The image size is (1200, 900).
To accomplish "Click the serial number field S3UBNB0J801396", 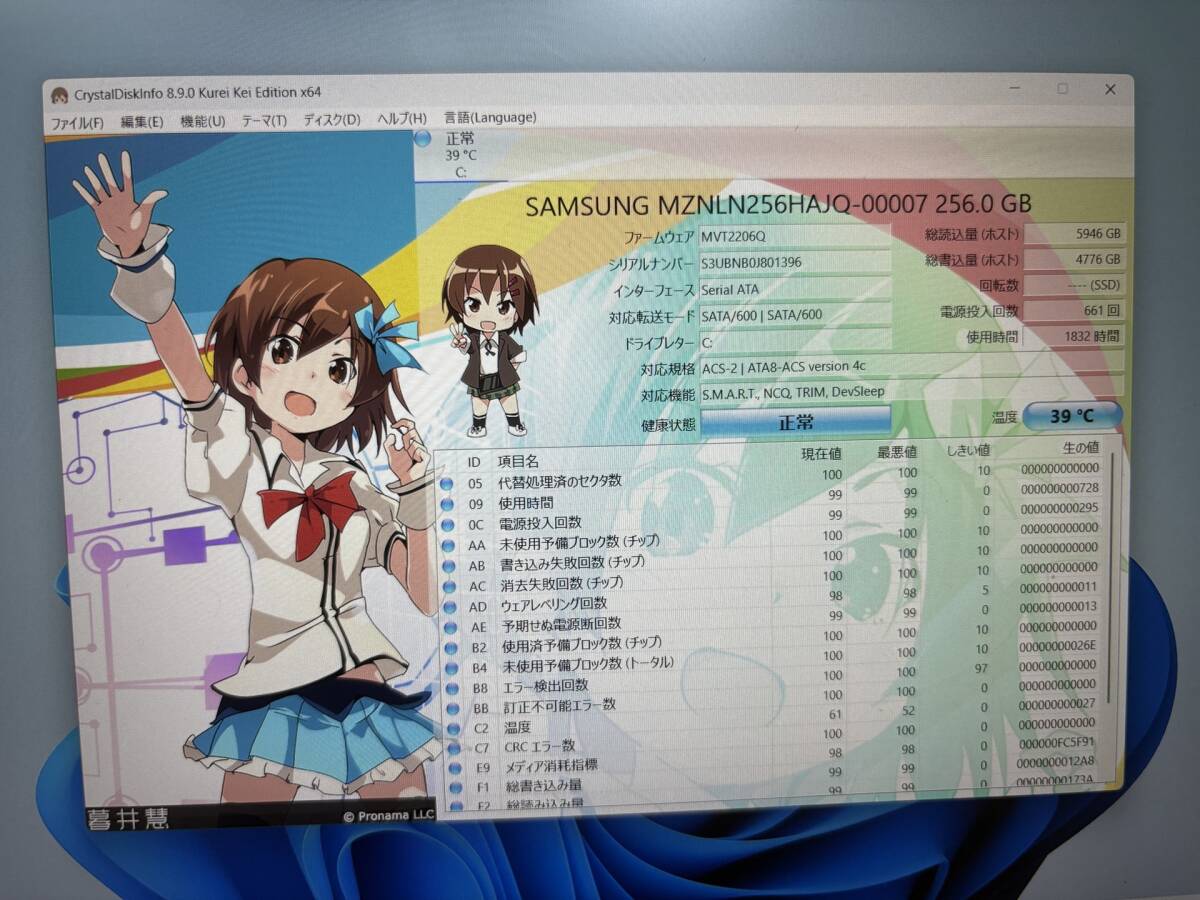I will 795,262.
